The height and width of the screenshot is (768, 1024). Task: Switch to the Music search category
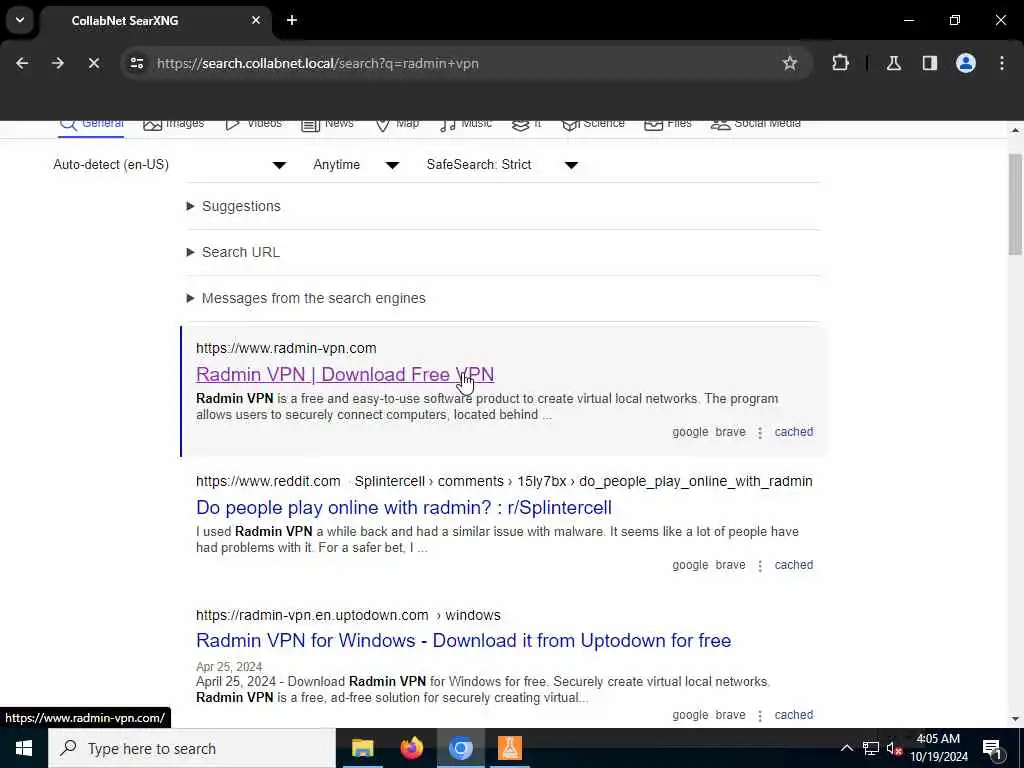(466, 124)
